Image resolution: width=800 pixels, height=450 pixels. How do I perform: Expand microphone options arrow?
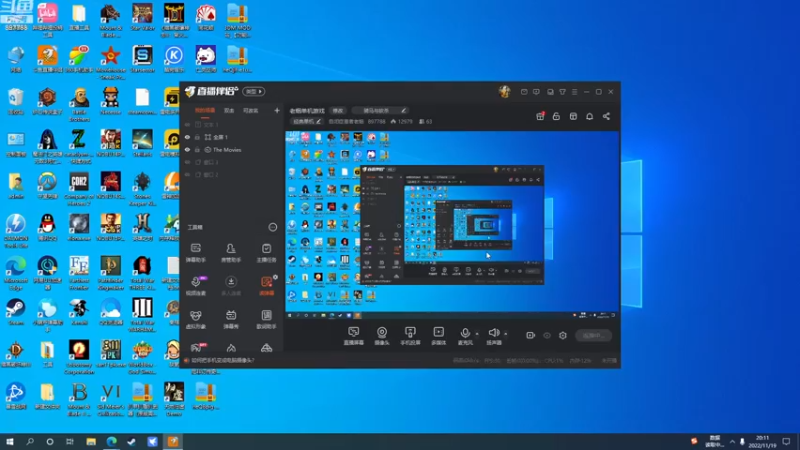[x=477, y=334]
